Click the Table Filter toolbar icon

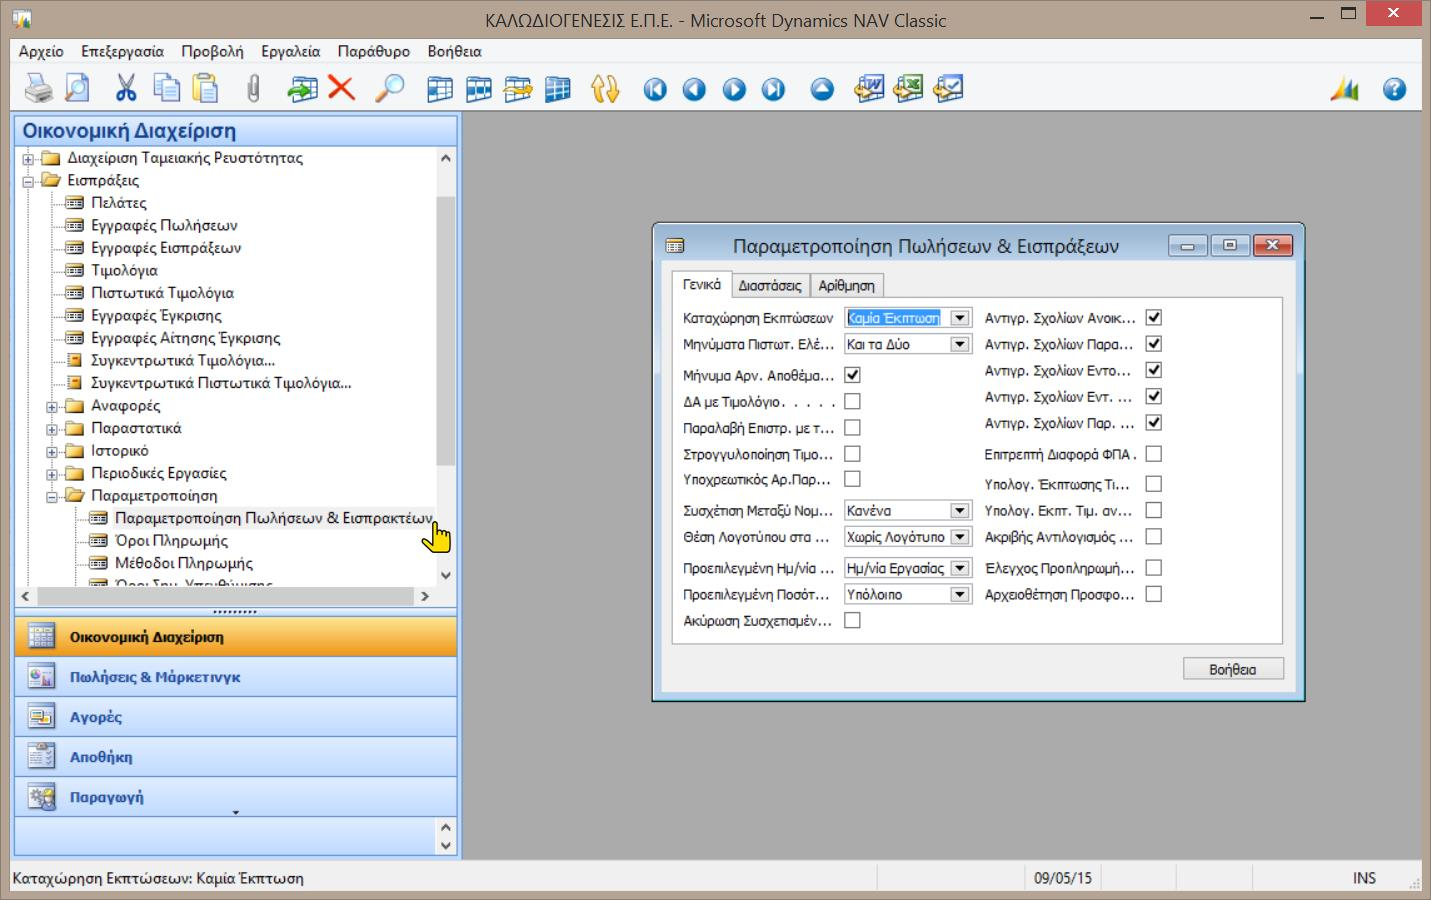pos(479,89)
